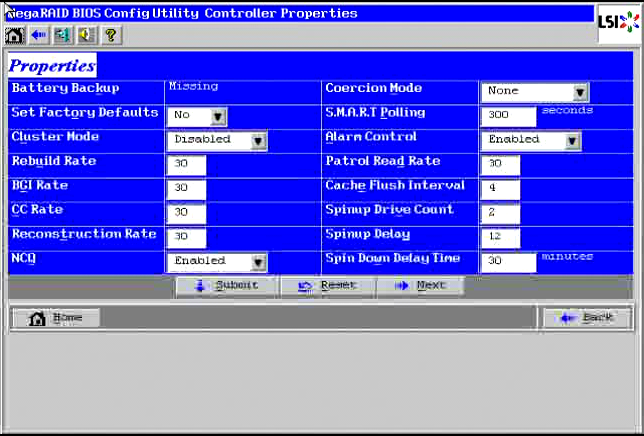Open the NCQ dropdown
This screenshot has width=644, height=436.
click(258, 261)
